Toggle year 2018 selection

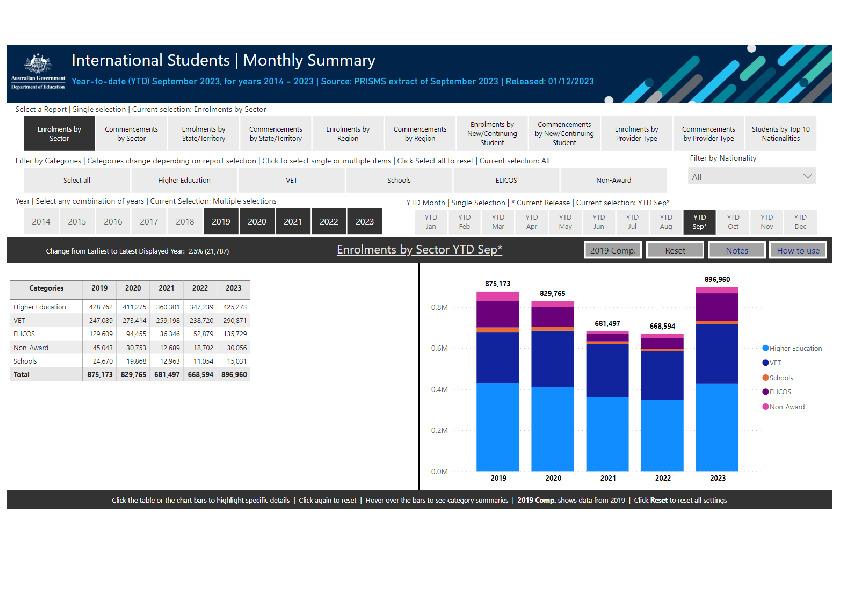(185, 221)
